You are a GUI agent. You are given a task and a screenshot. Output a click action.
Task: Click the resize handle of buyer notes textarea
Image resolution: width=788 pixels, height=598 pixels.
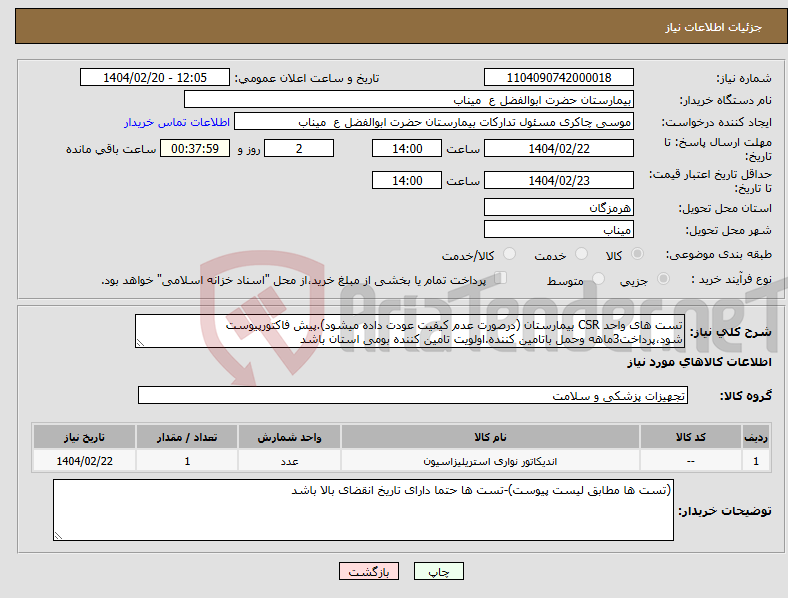(58, 536)
